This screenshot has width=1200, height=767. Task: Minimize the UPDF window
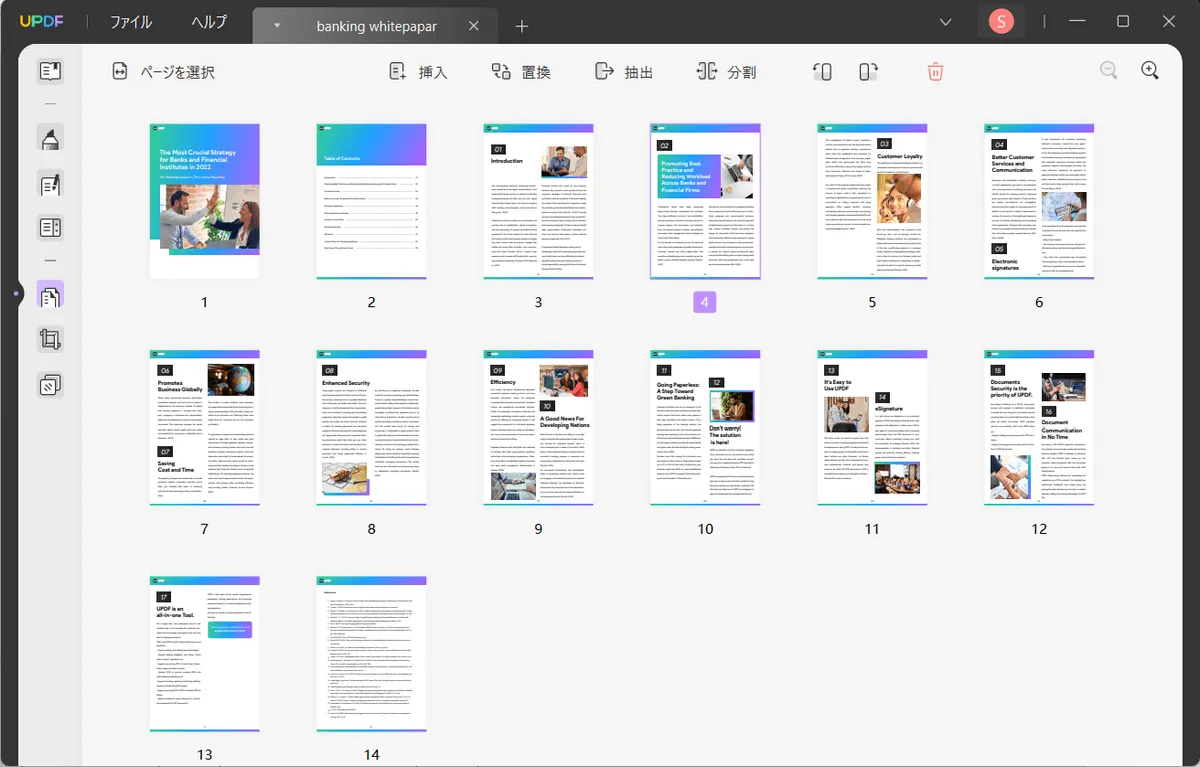[1077, 21]
